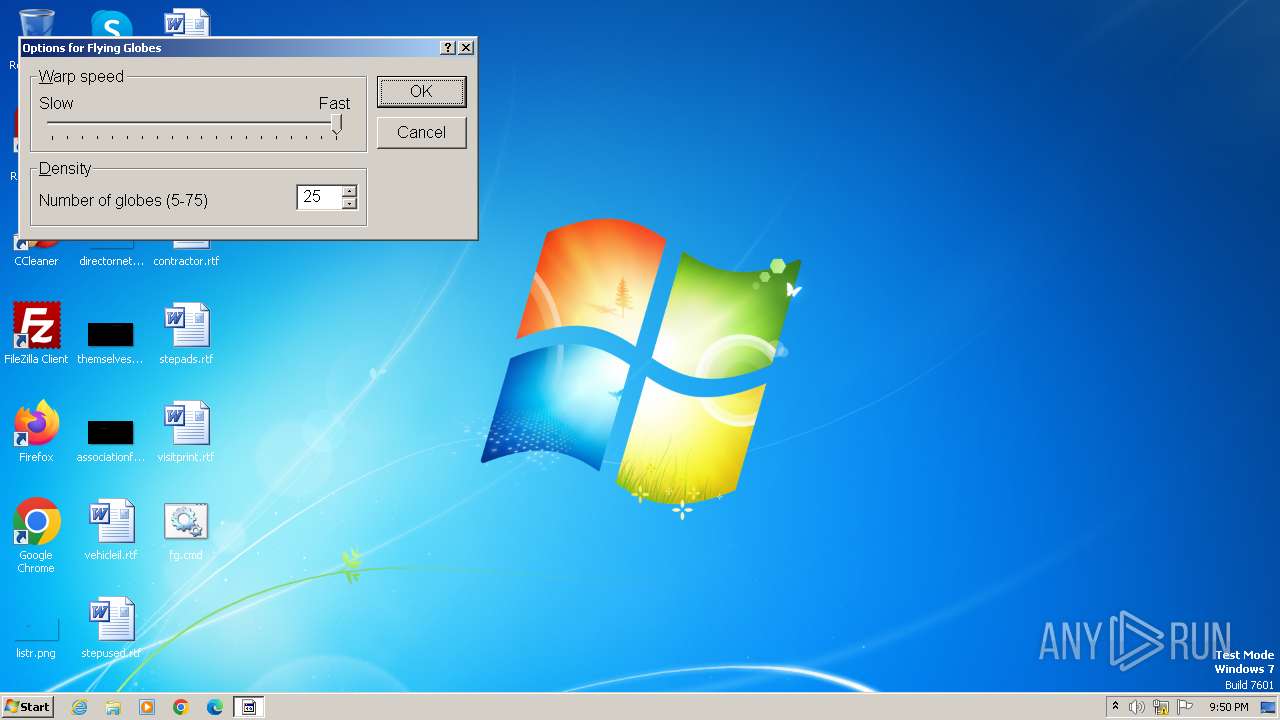Screen dimensions: 1280x720
Task: Decrease the number of globes
Action: click(349, 203)
